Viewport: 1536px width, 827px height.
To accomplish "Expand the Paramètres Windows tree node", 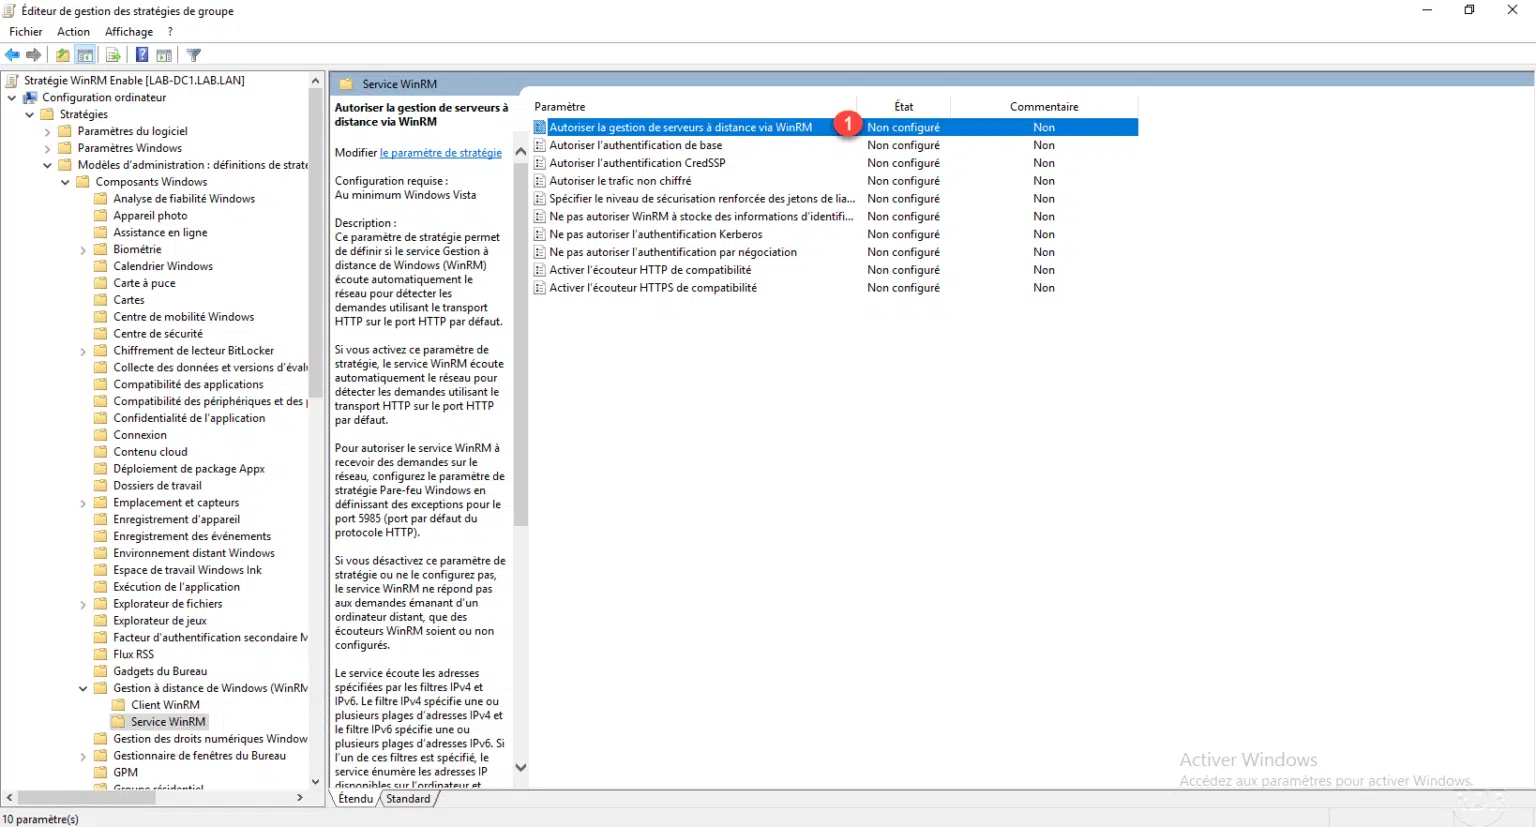I will [x=47, y=148].
